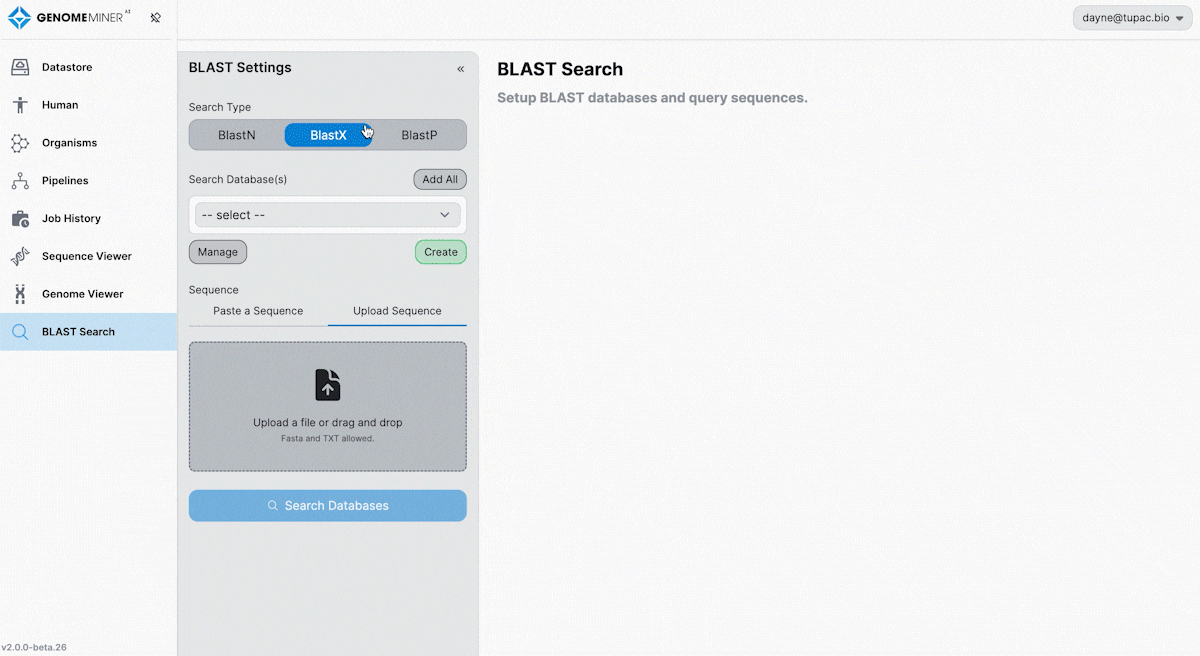1200x656 pixels.
Task: Click the Datastore sidebar icon
Action: coord(20,67)
